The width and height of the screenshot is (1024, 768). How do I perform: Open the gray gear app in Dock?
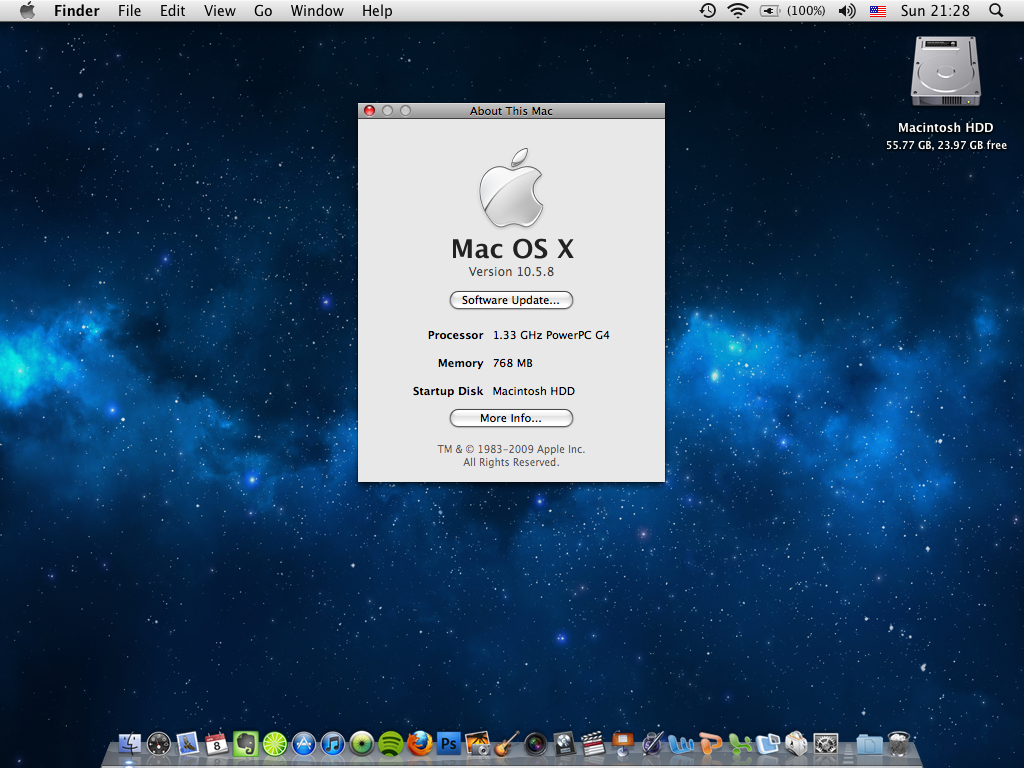[825, 743]
